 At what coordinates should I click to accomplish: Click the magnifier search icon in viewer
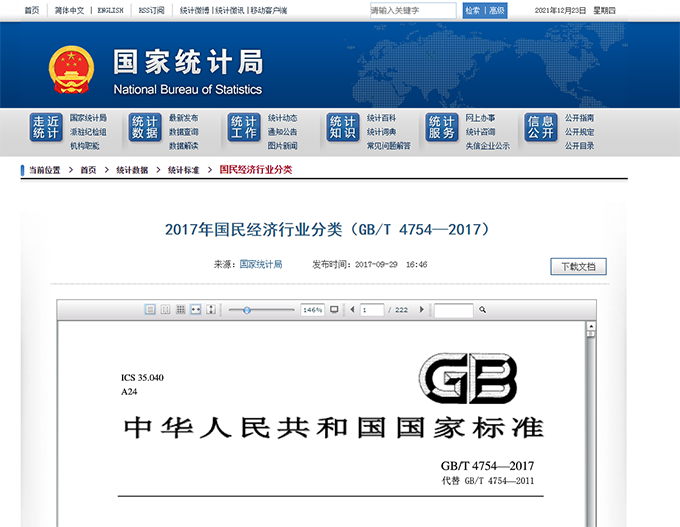(x=482, y=310)
